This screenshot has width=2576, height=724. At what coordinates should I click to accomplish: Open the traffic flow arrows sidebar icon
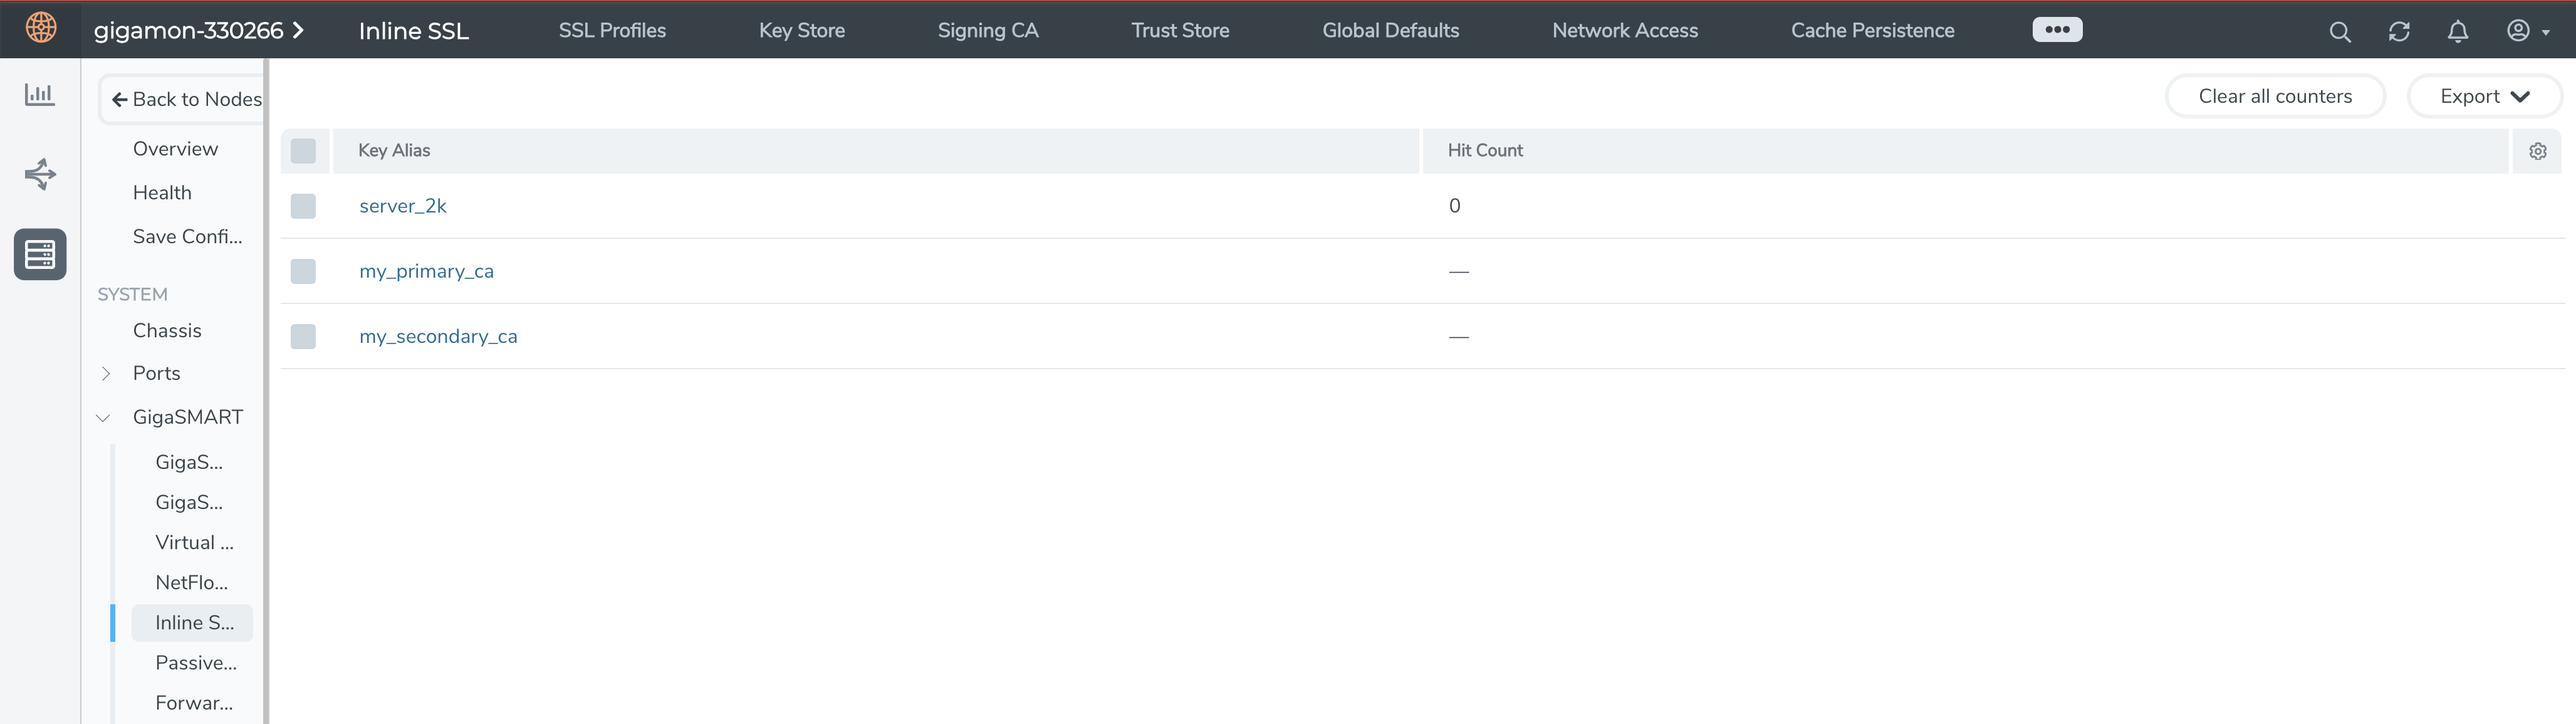(x=40, y=174)
